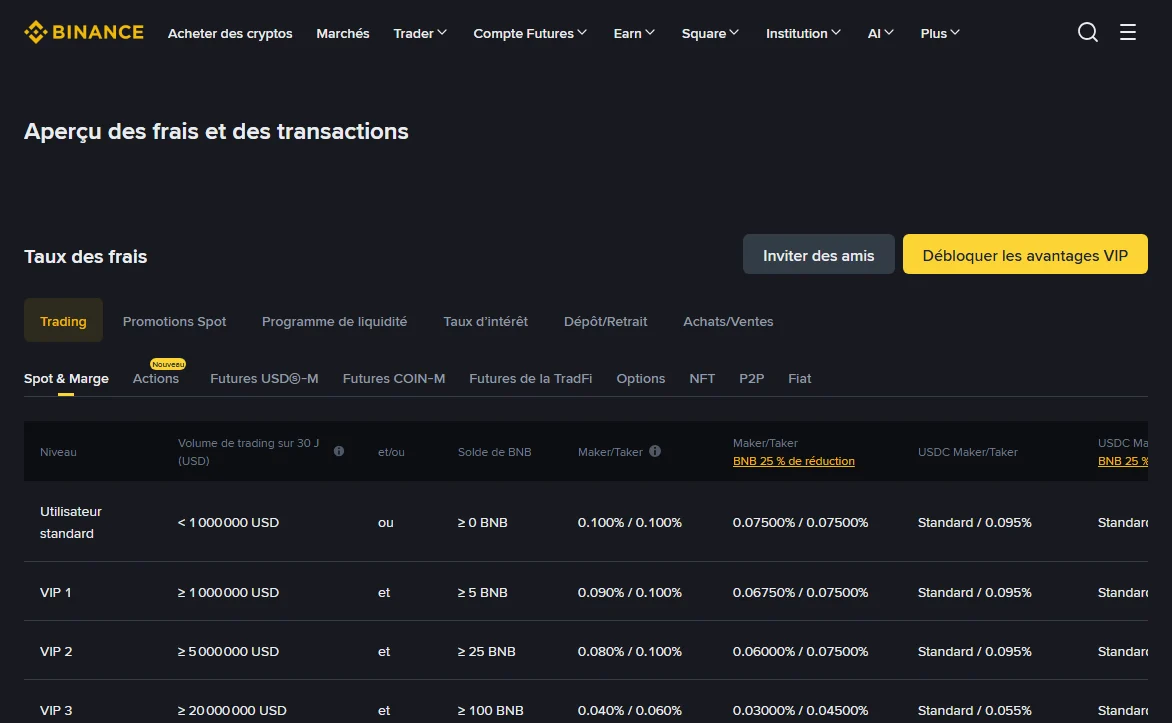Click the '0.03000% / 0.04500%' cell
This screenshot has height=723, width=1172.
[x=801, y=710]
